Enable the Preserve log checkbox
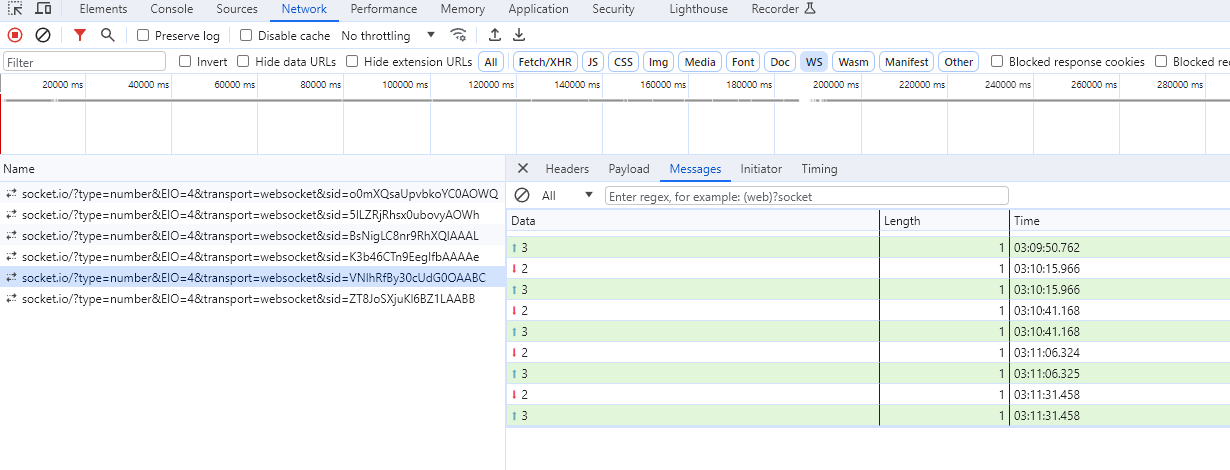This screenshot has width=1230, height=470. click(143, 35)
